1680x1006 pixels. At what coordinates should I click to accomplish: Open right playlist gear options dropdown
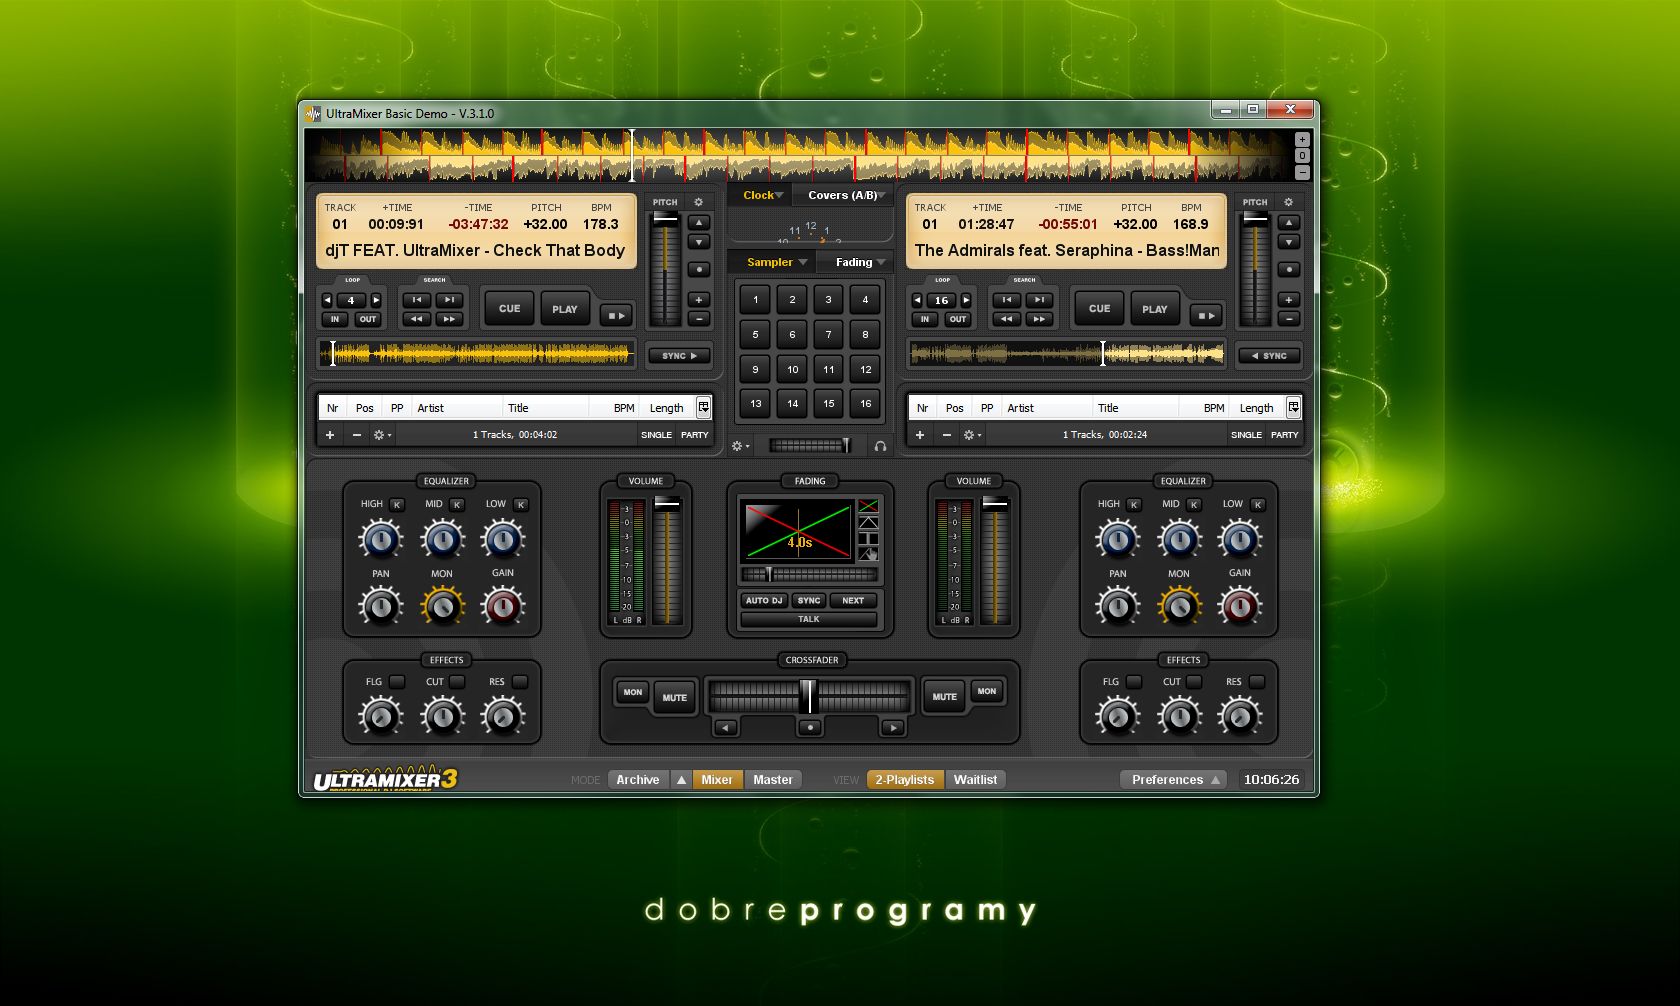(x=972, y=435)
